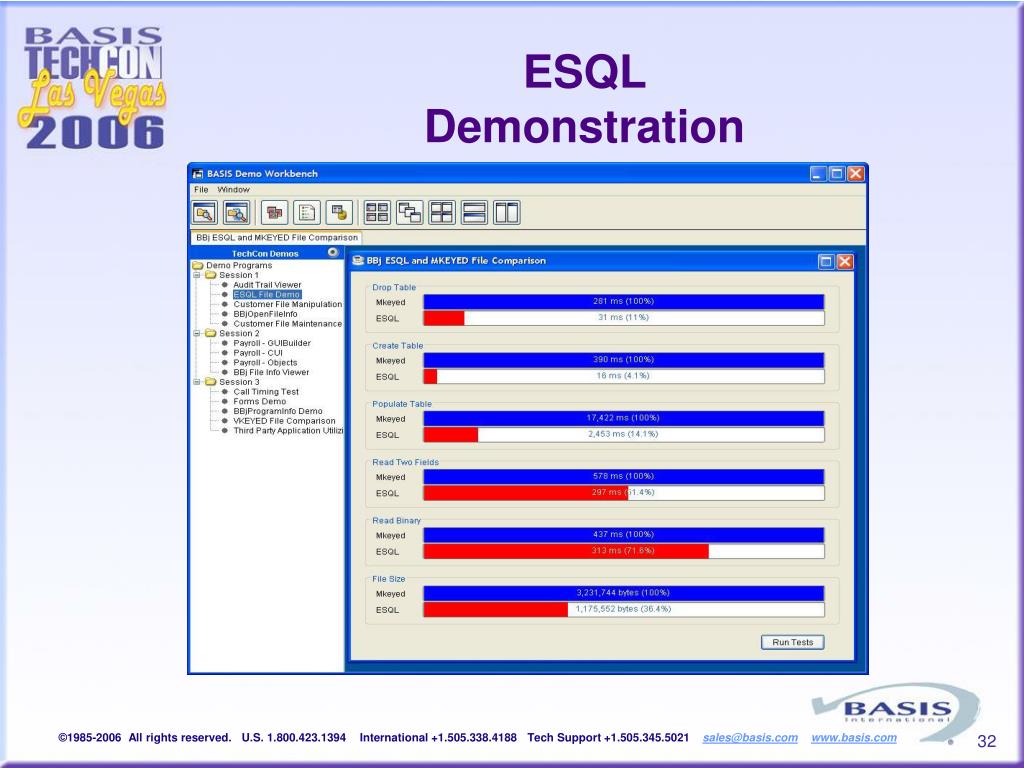Select Customer File Maintenance demo

pos(287,324)
